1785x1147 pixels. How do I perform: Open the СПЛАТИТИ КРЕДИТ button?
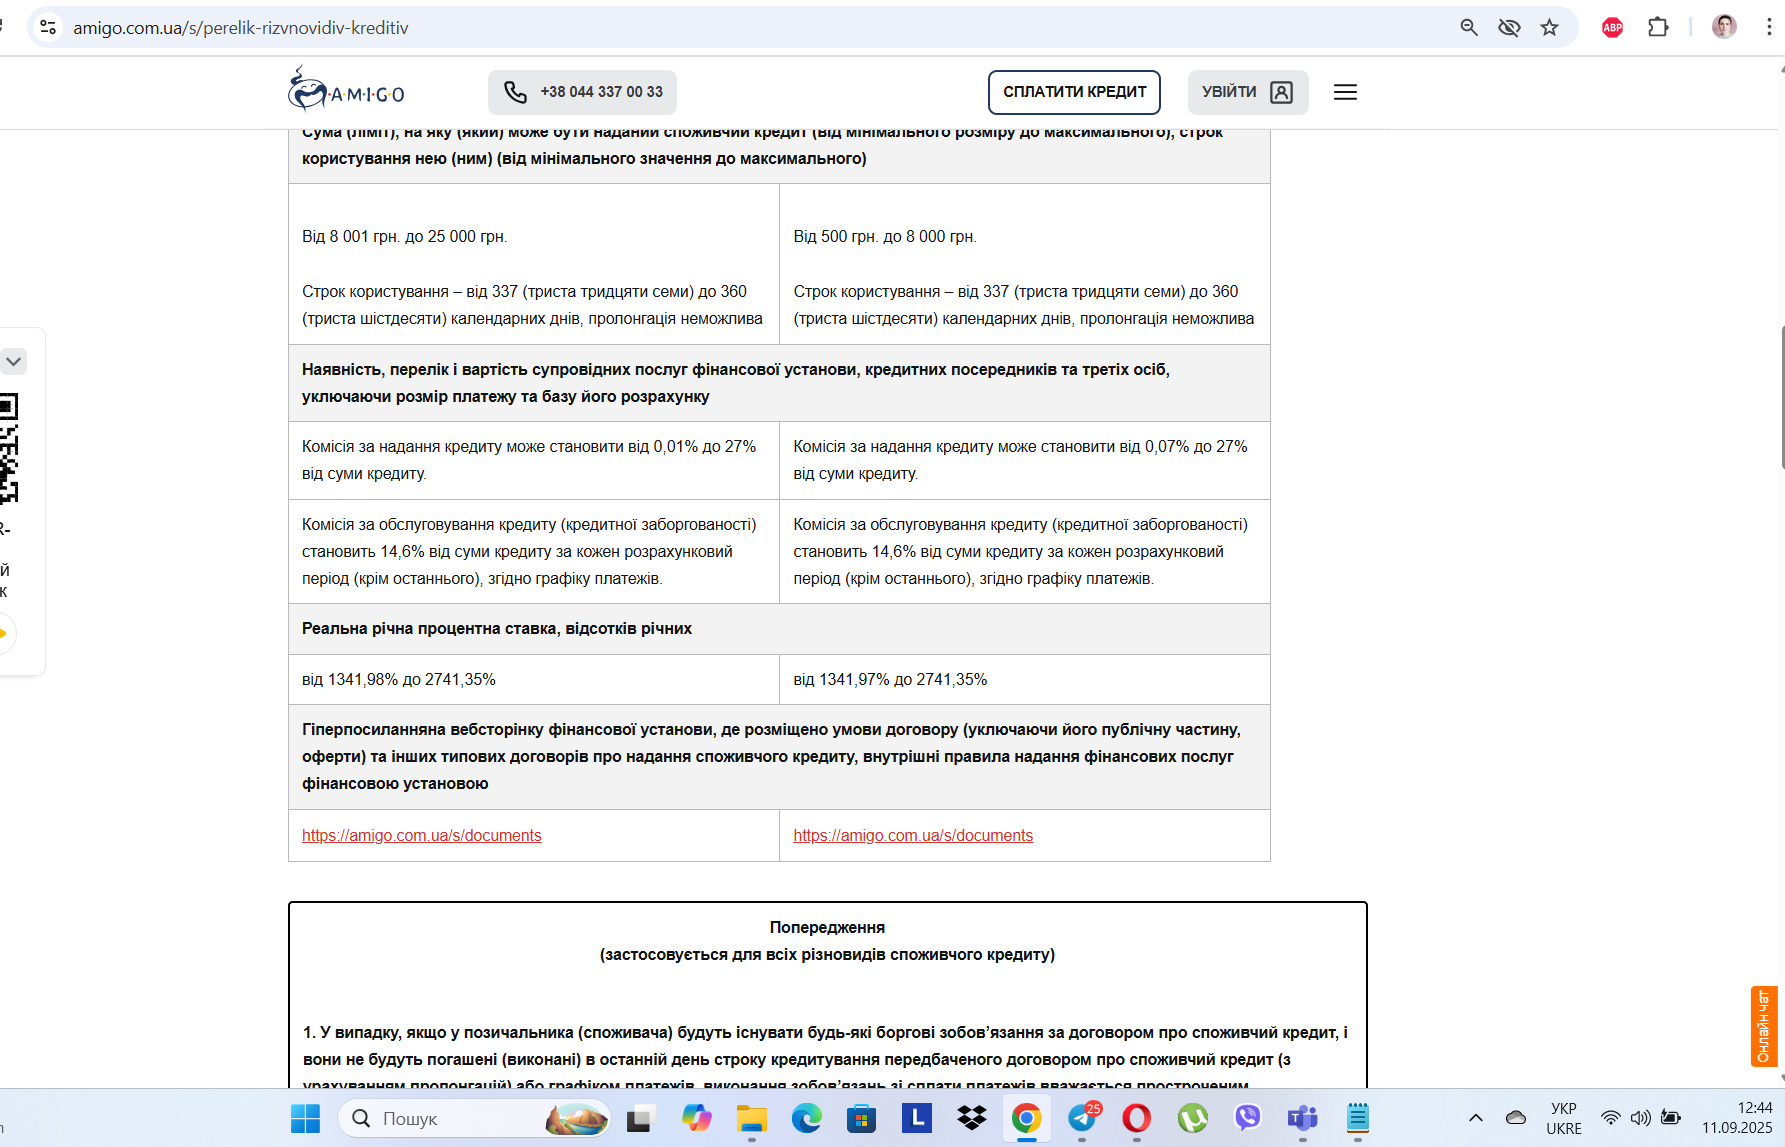(1074, 92)
